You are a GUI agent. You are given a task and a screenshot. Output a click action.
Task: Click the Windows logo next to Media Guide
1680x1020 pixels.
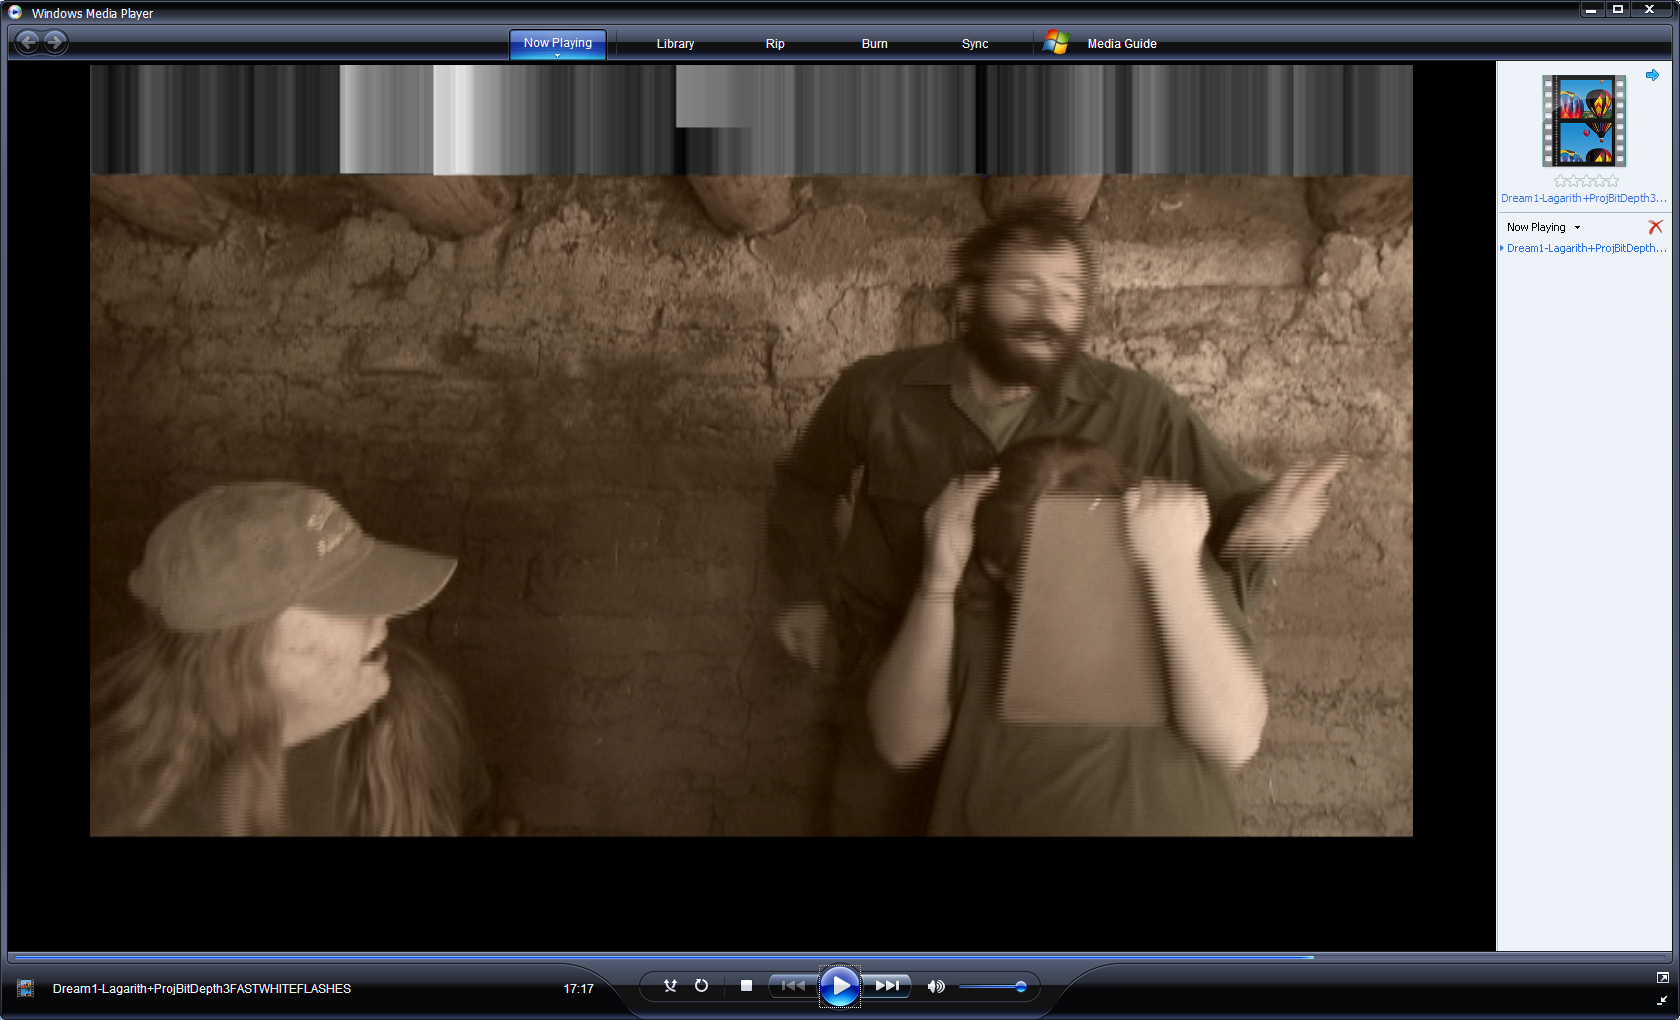tap(1056, 42)
